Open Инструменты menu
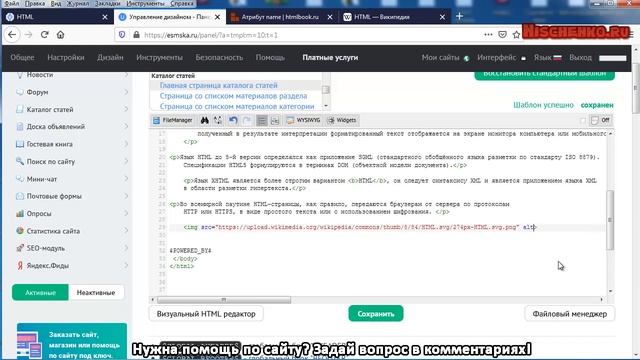The width and height of the screenshot is (640, 360). tap(159, 58)
